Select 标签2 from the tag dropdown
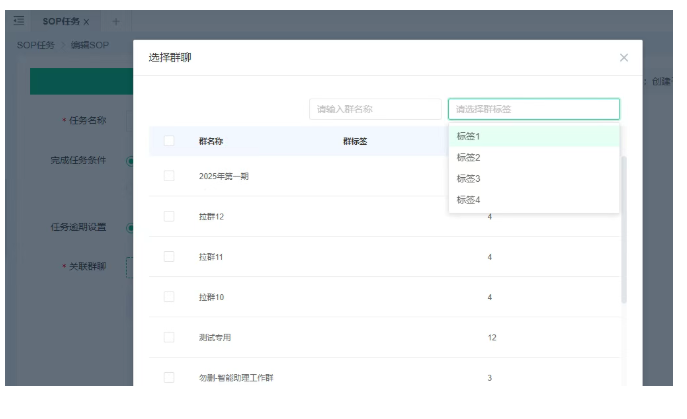 point(534,157)
